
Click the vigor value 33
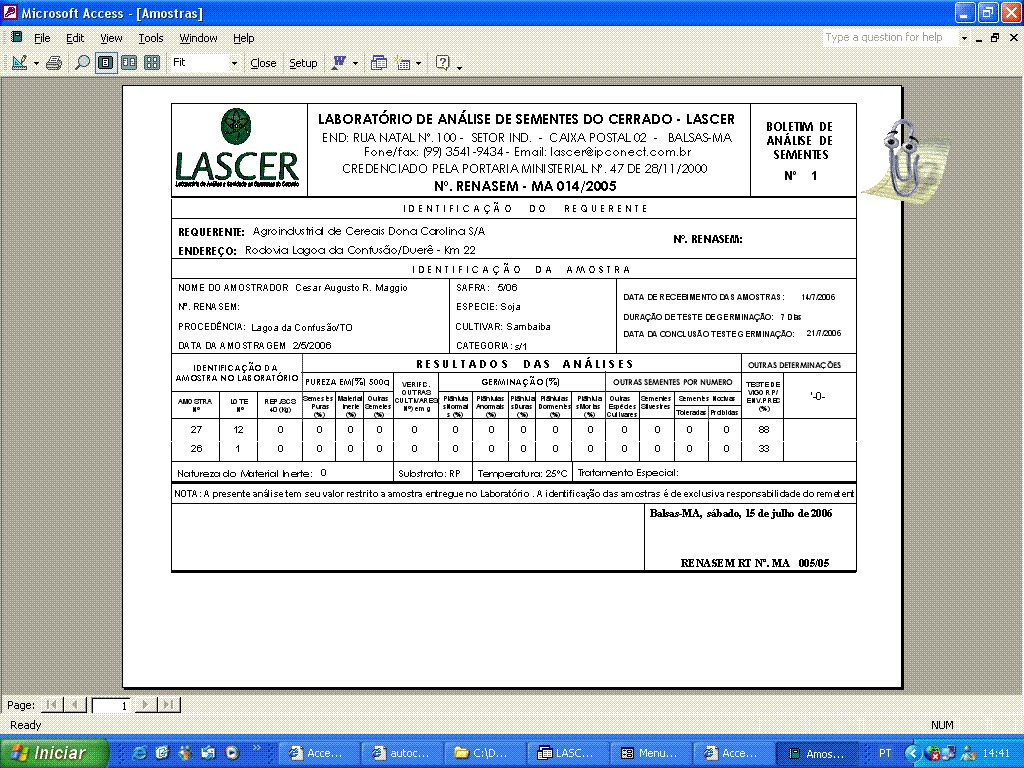pos(763,449)
